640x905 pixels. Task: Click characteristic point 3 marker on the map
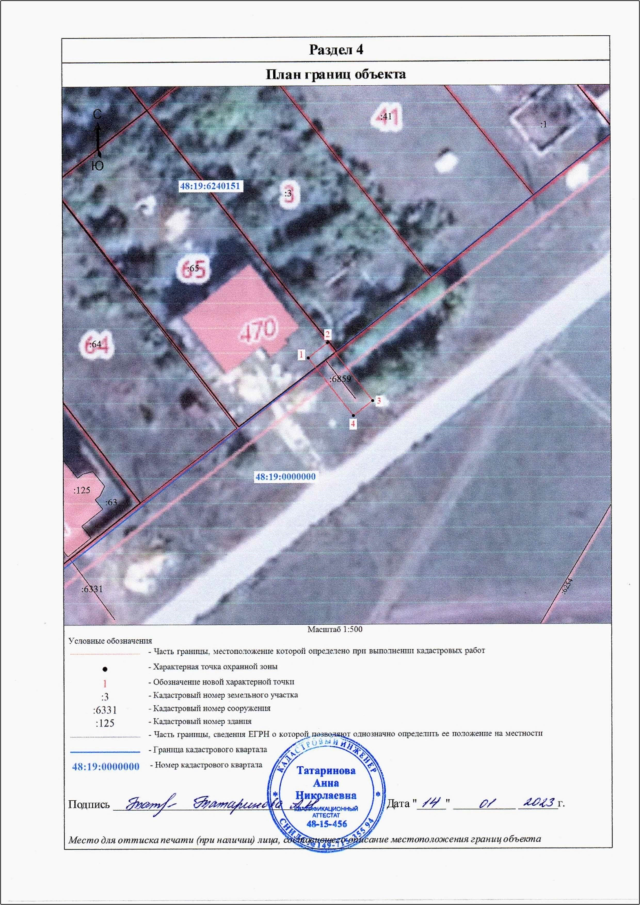(x=373, y=401)
